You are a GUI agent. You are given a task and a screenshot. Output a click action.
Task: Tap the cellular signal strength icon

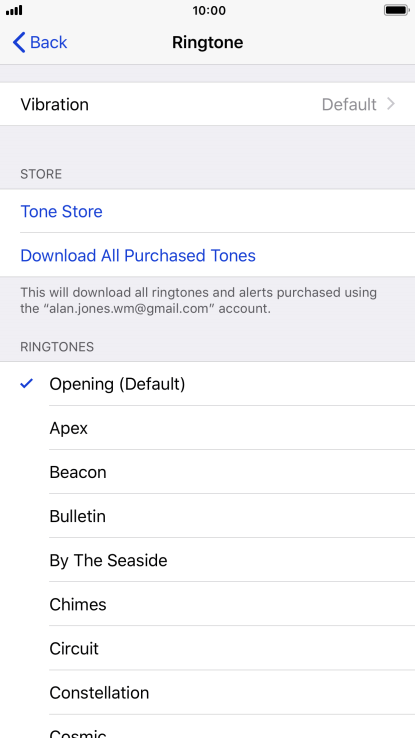tap(14, 10)
